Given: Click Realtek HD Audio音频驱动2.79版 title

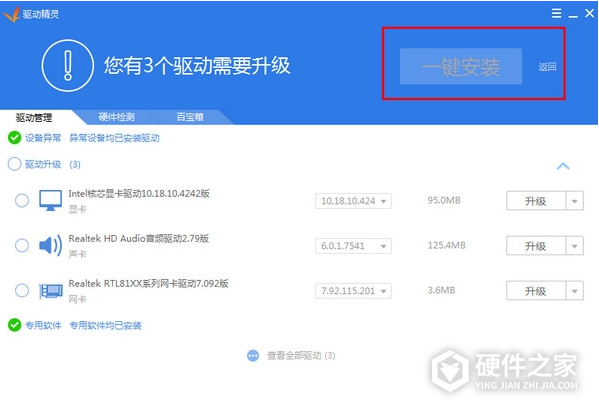Looking at the screenshot, I should point(139,238).
